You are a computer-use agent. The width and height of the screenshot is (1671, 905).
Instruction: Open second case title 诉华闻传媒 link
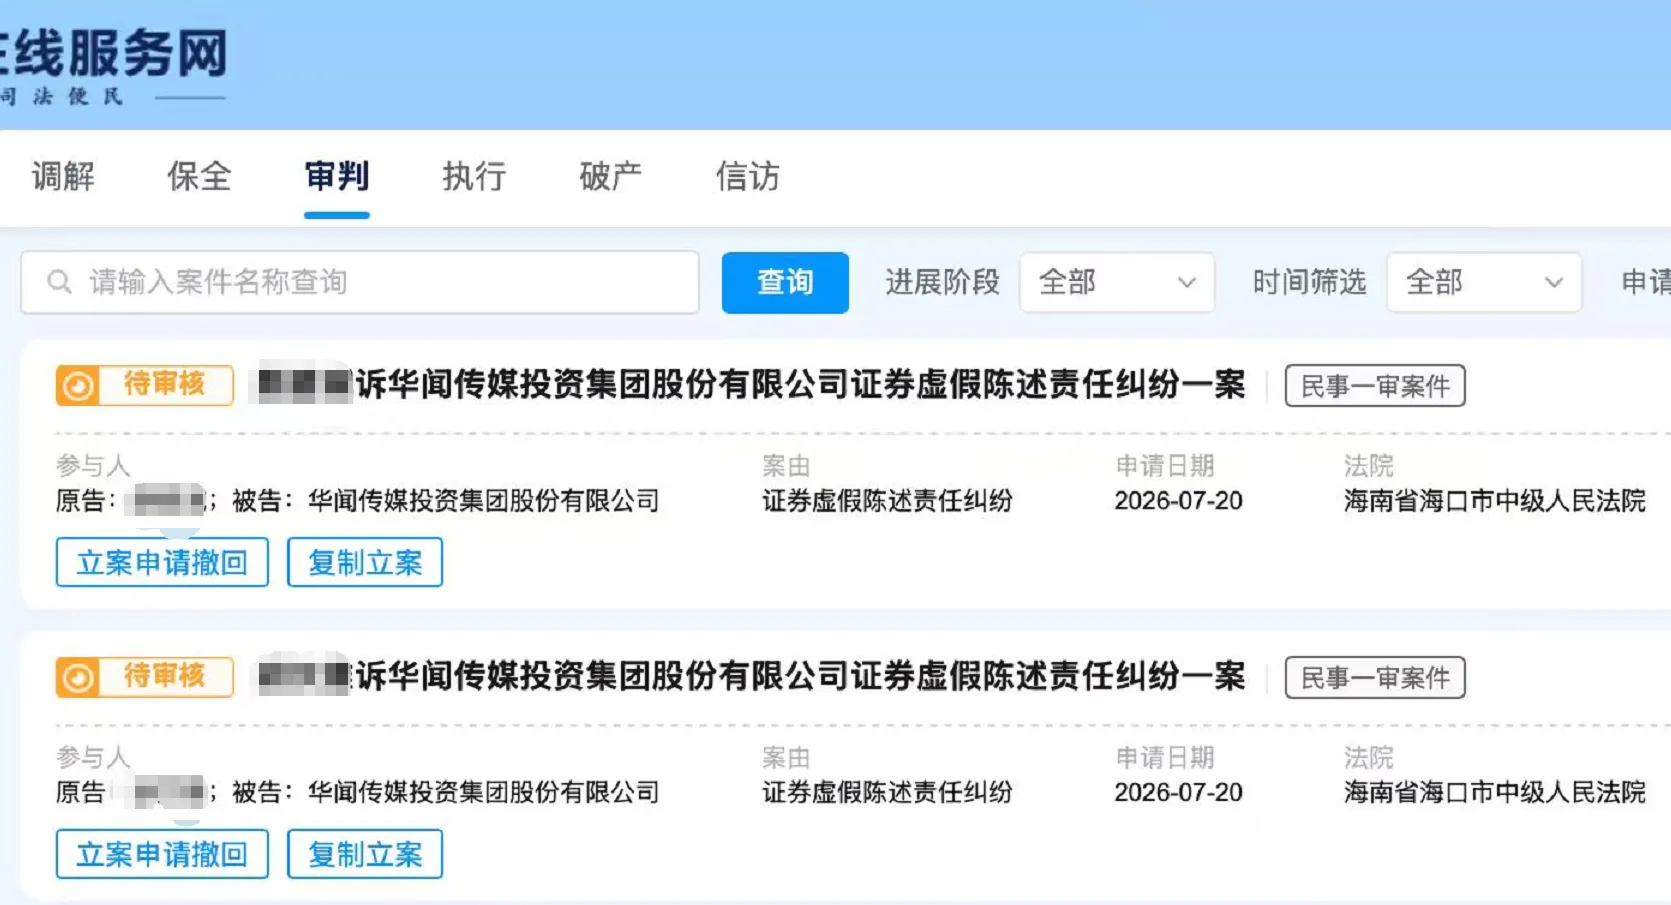(x=800, y=677)
